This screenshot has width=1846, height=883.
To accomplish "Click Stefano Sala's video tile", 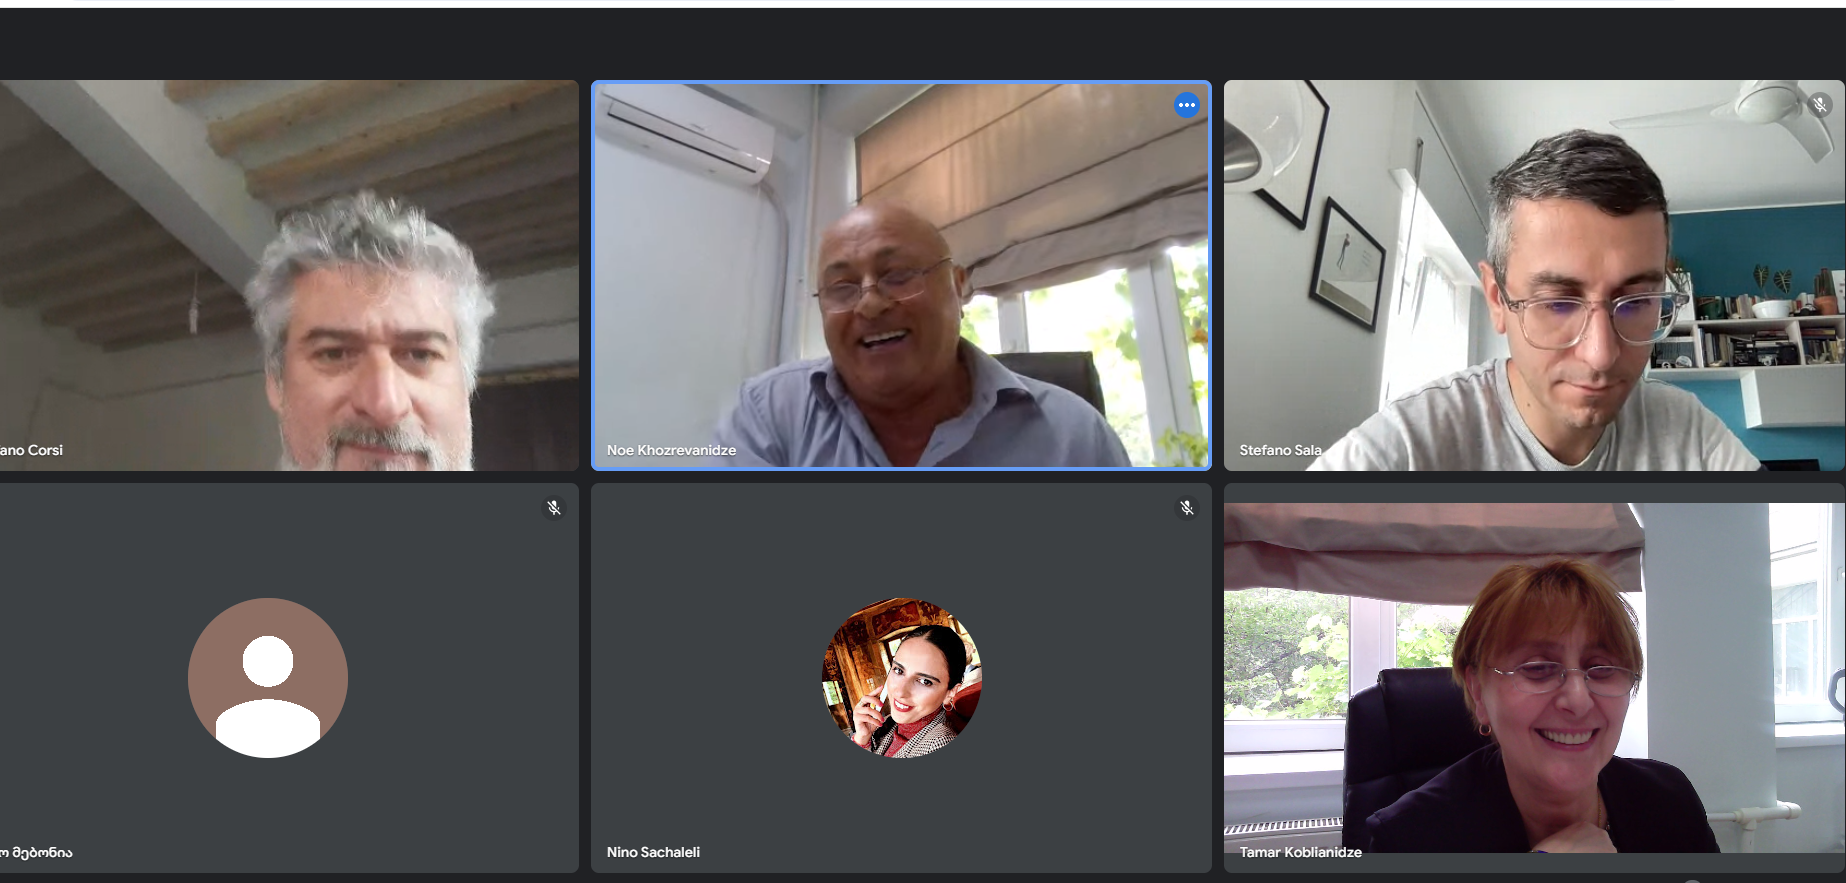I will tap(1534, 275).
